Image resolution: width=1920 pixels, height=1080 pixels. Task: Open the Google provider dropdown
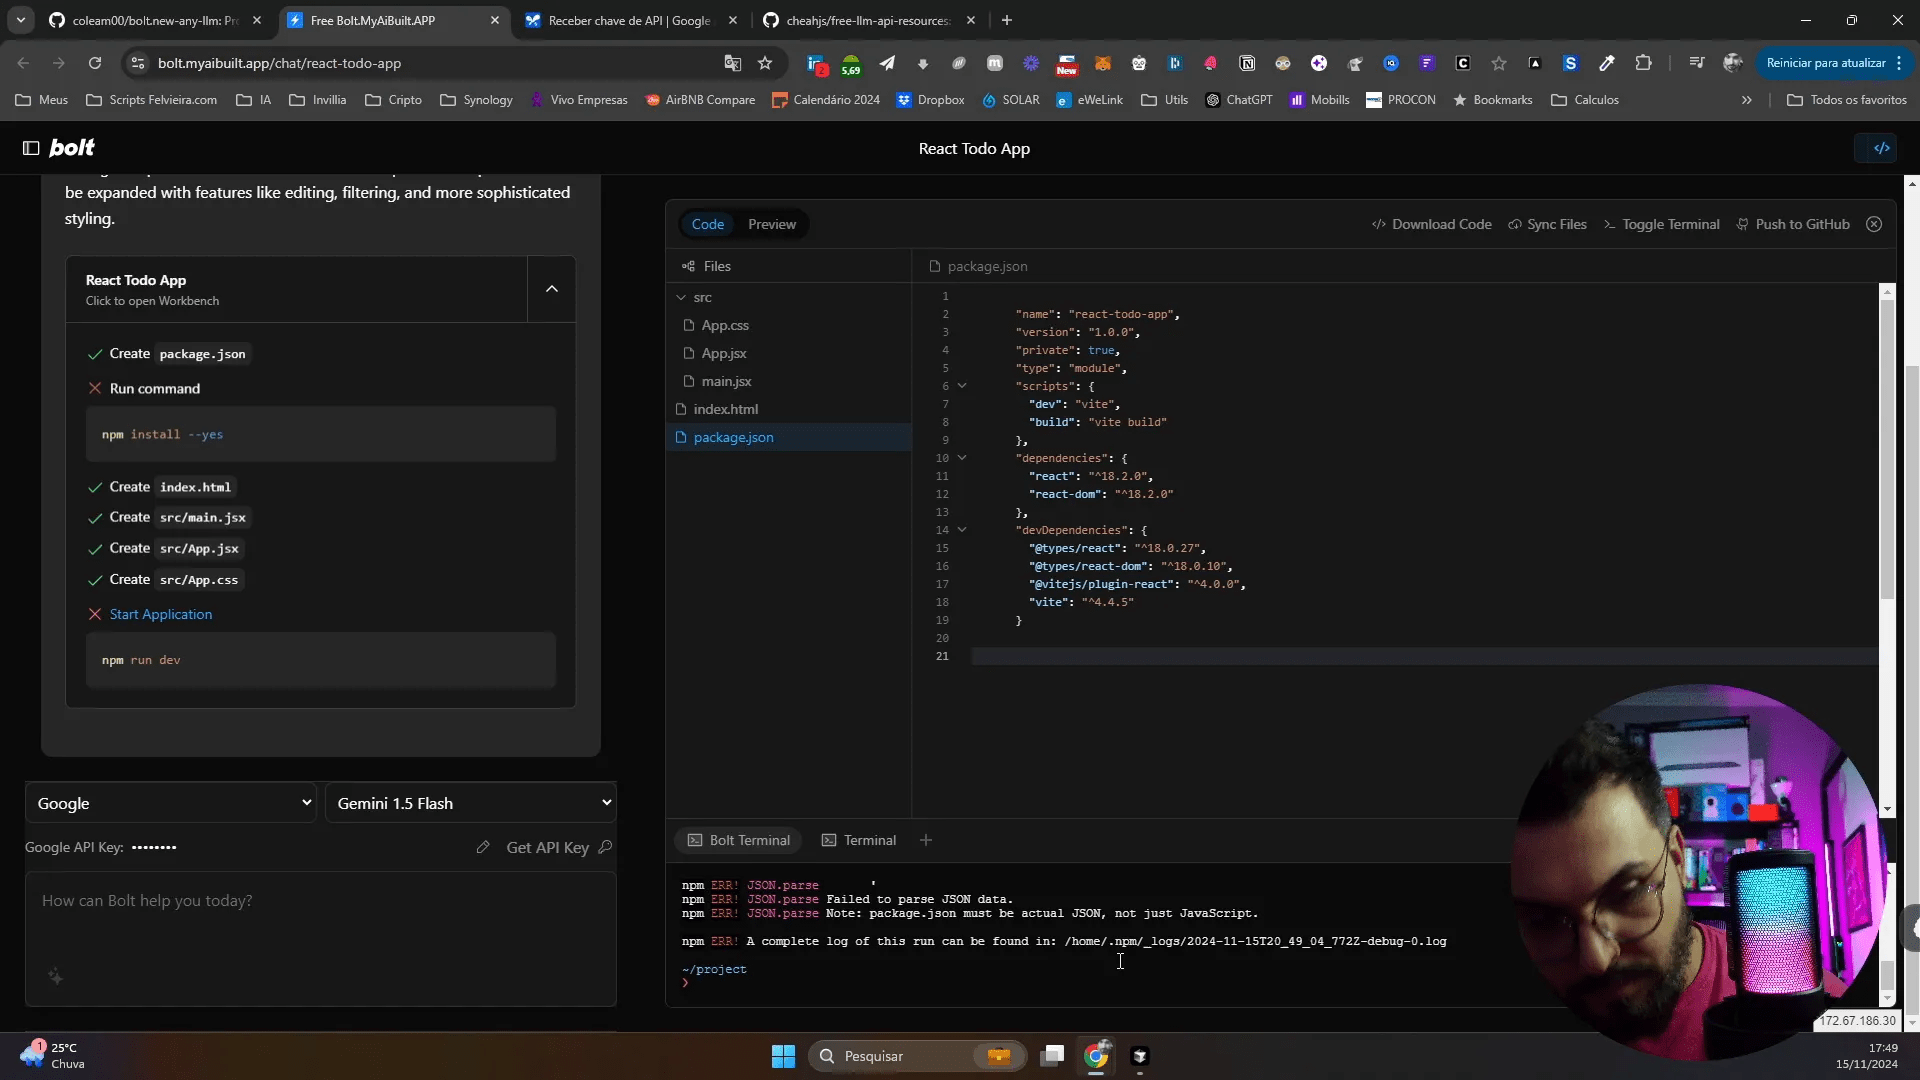(x=171, y=803)
